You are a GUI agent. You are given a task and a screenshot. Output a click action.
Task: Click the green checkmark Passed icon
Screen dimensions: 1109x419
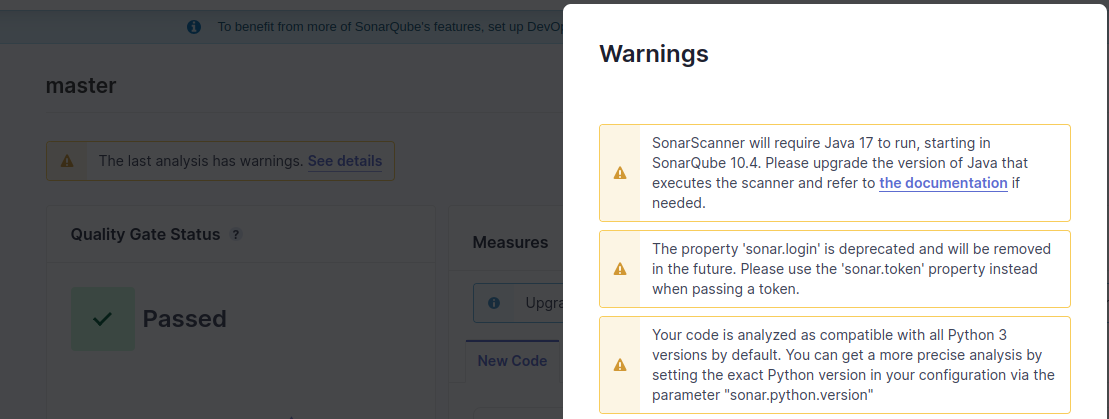click(x=103, y=319)
